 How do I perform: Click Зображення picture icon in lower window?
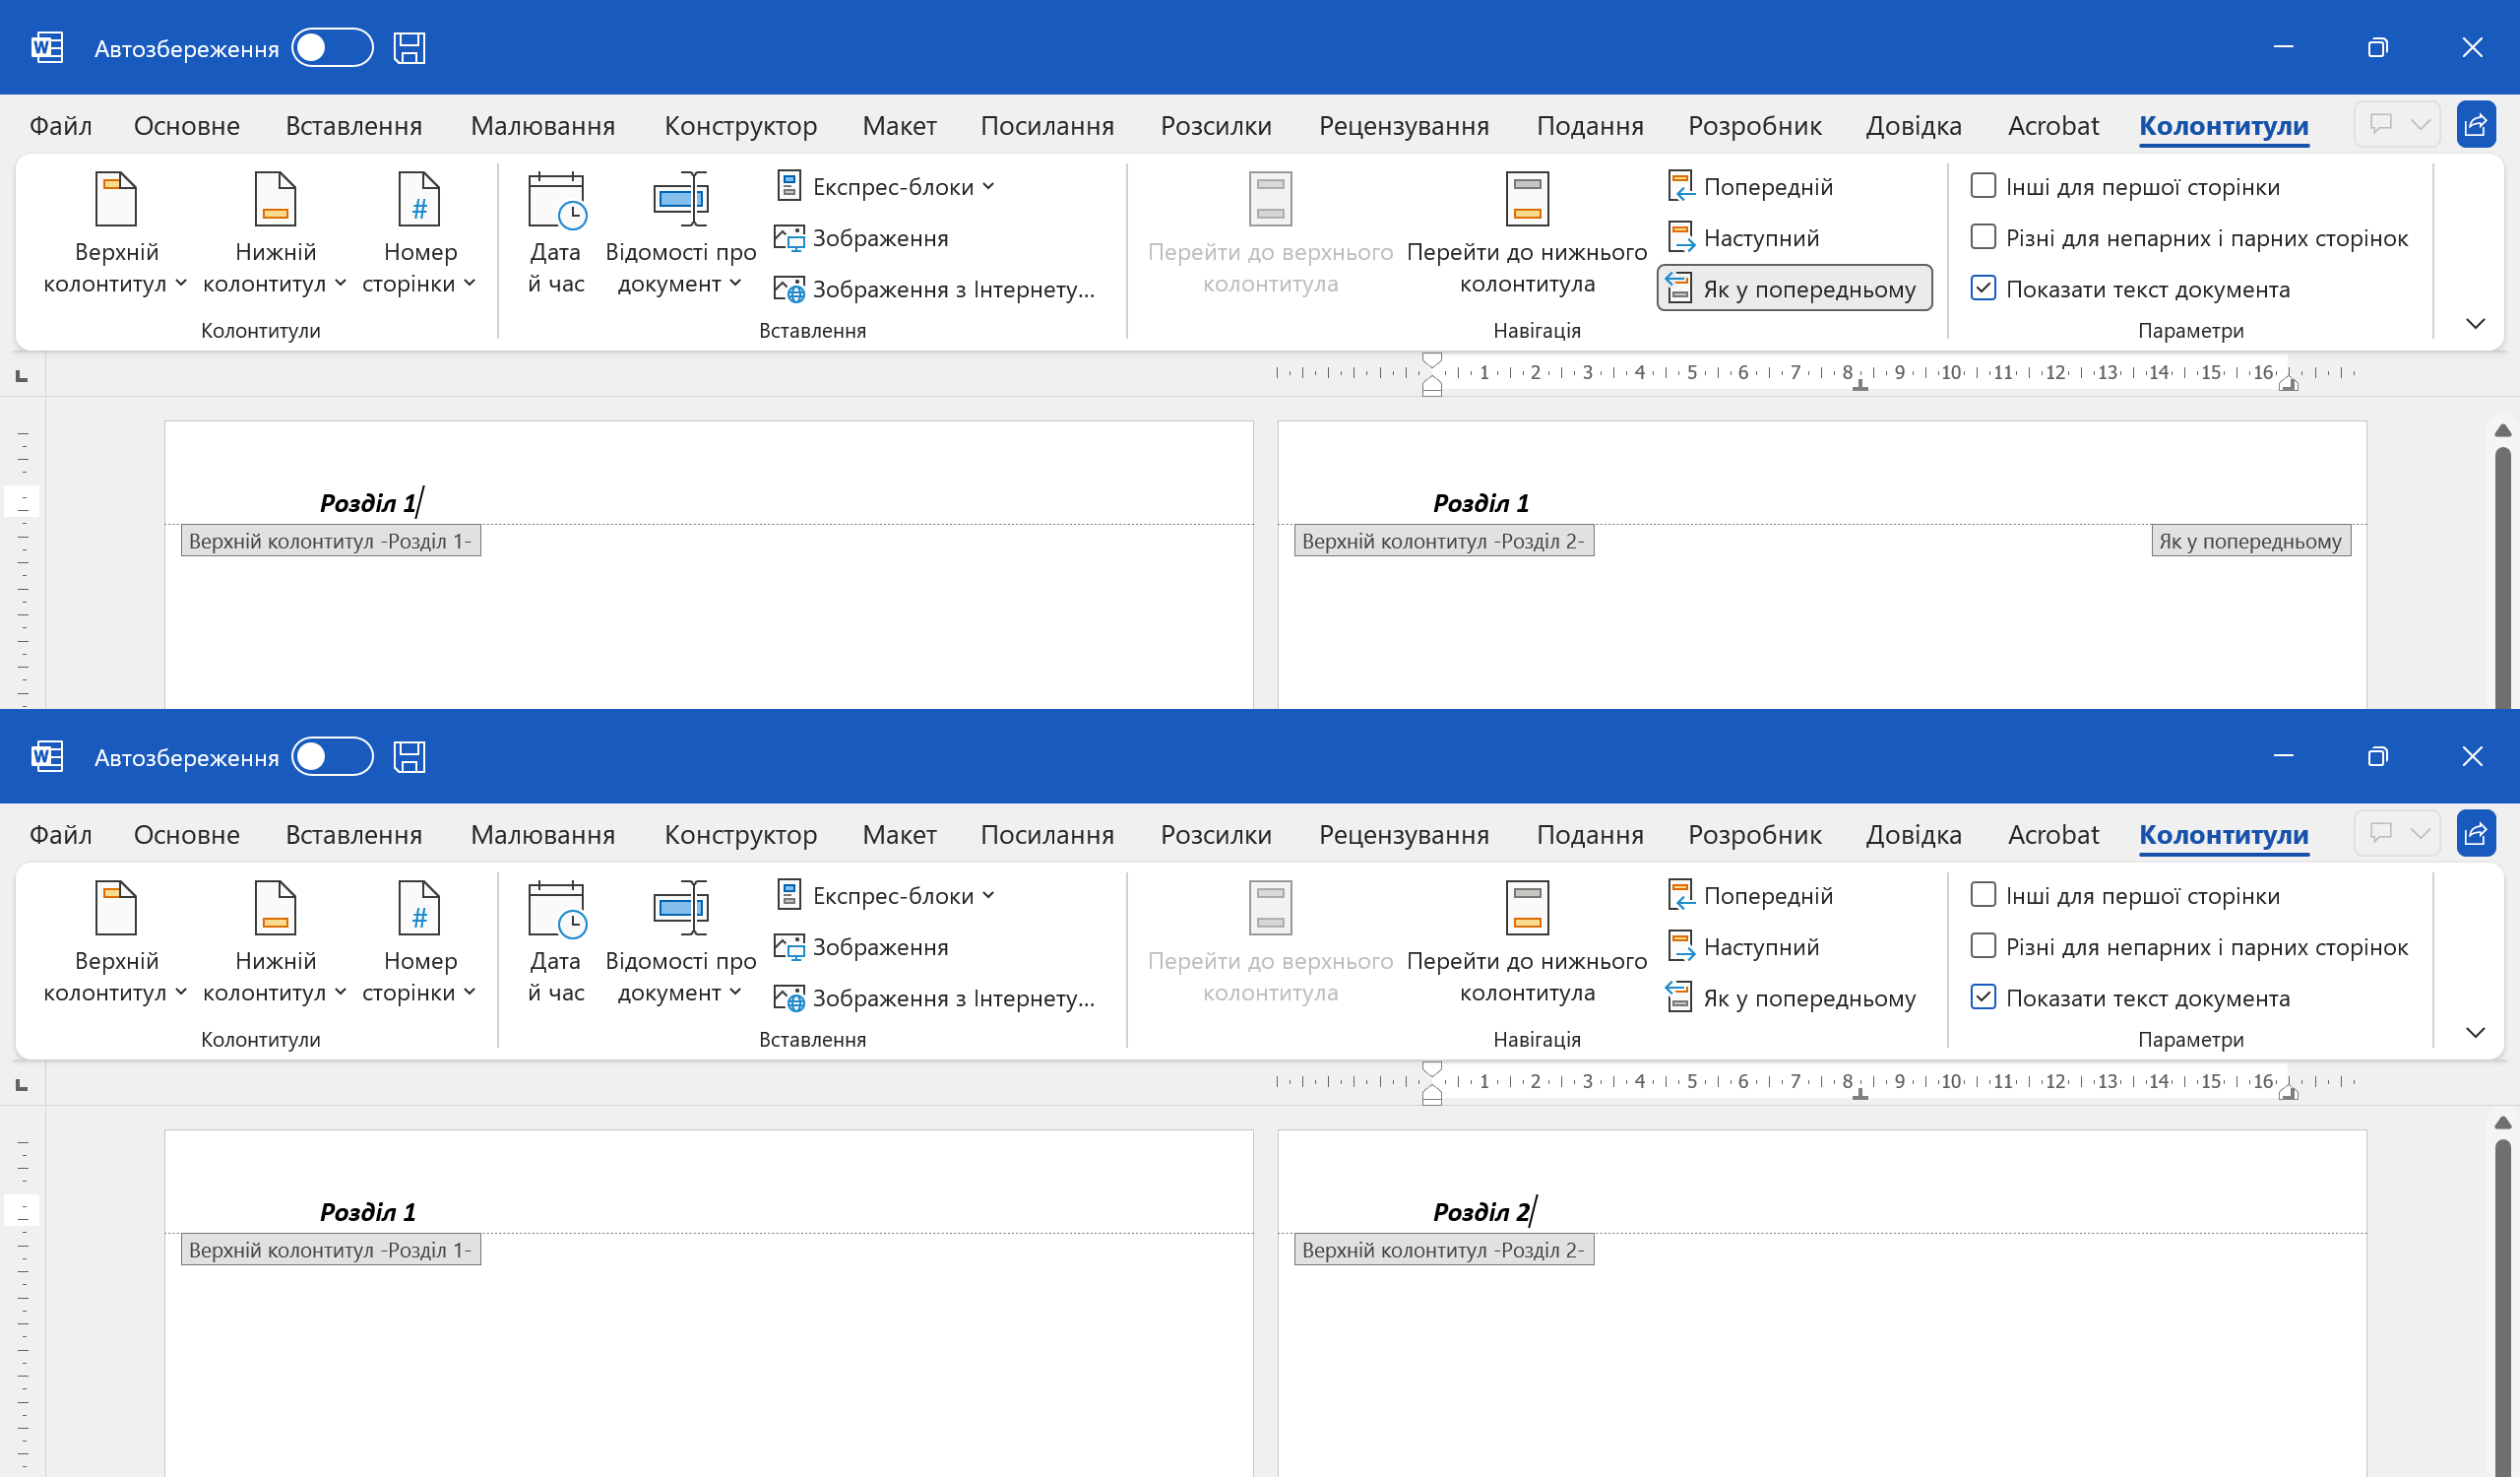(789, 947)
